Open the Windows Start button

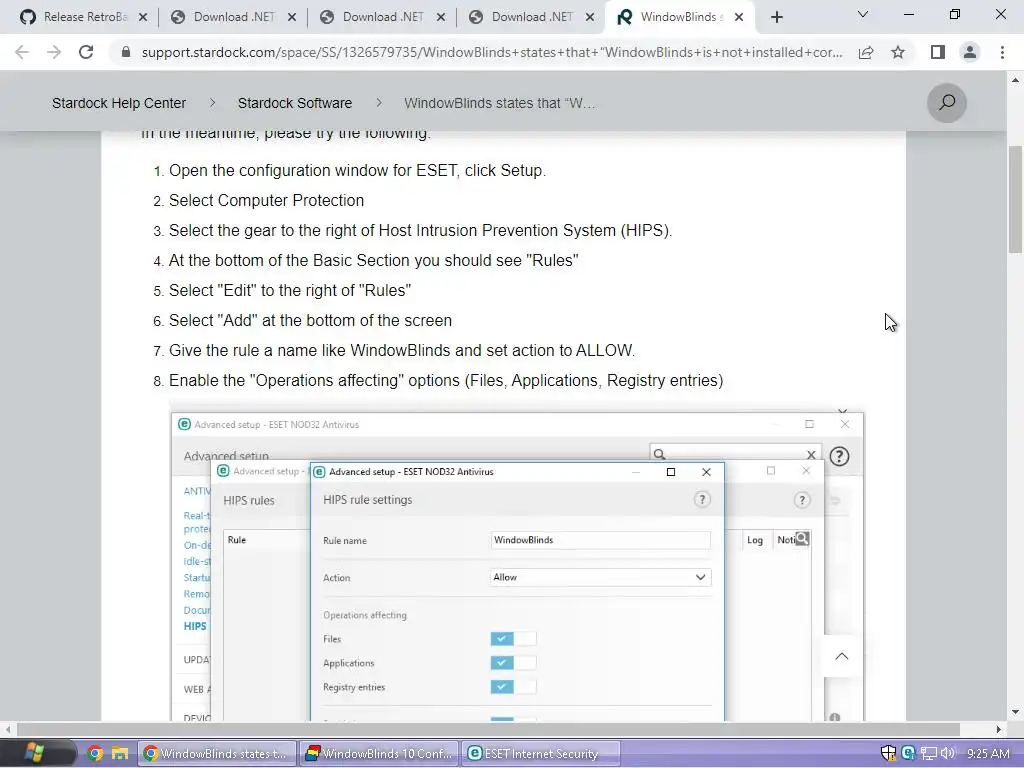pyautogui.click(x=34, y=753)
